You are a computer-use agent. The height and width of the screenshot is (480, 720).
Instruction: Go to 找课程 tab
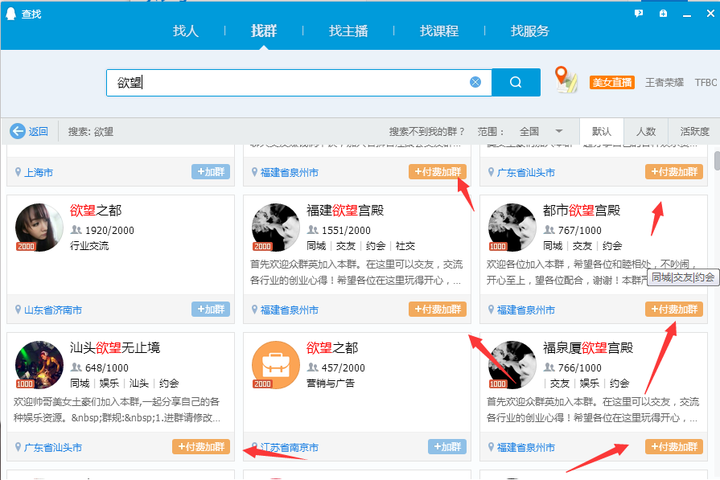coord(439,31)
